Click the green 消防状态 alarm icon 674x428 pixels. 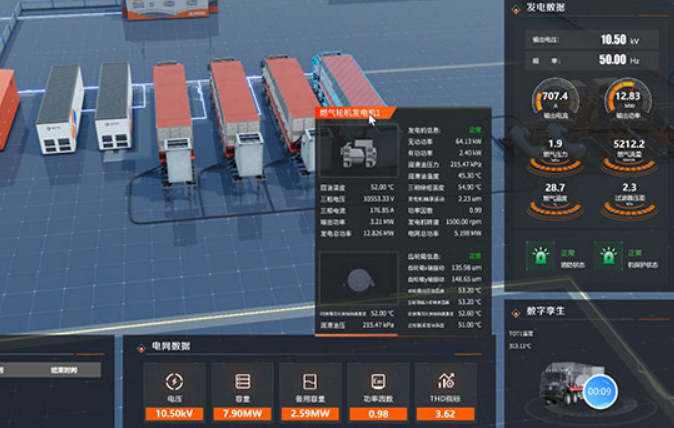coord(542,256)
